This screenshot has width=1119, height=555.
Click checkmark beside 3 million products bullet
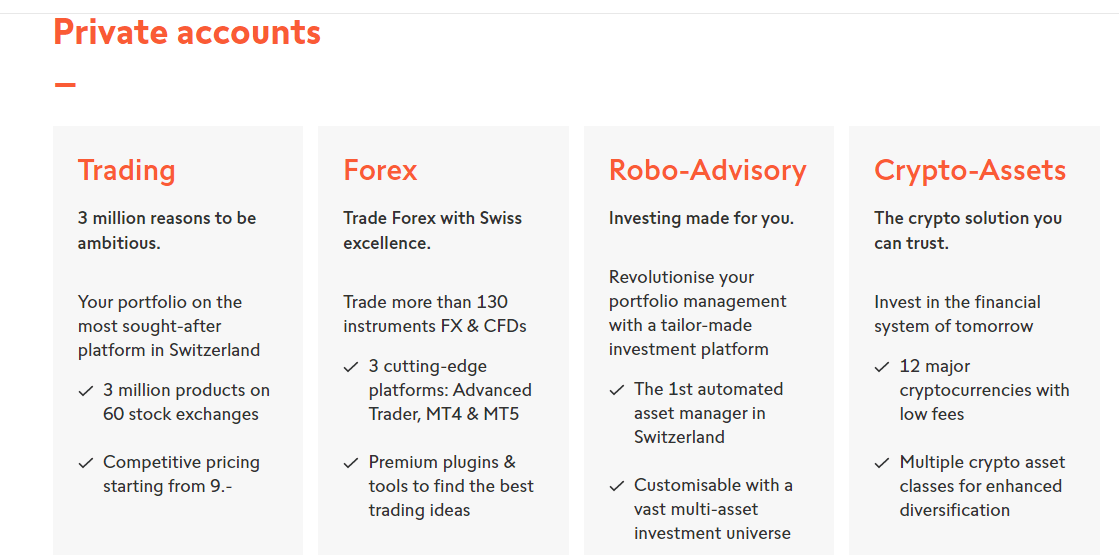pos(86,391)
